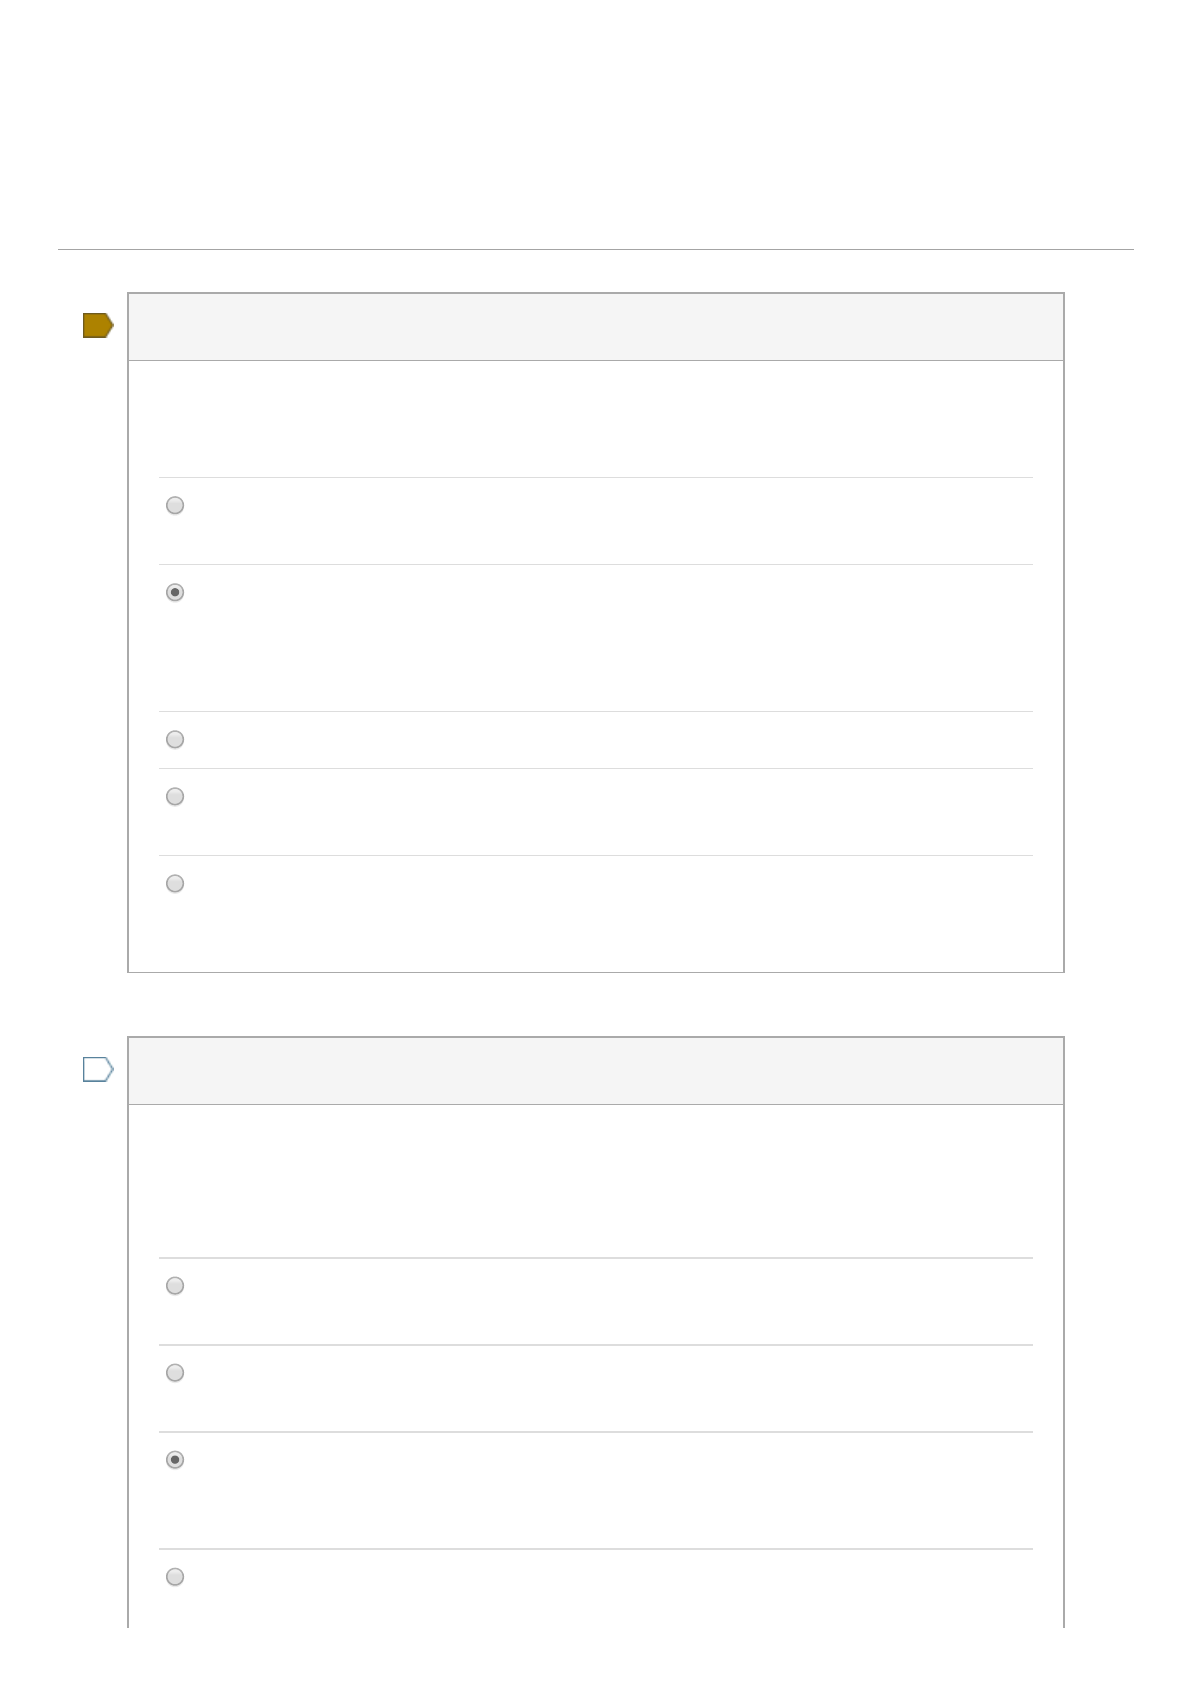Pick the fourth radio option in first question
This screenshot has width=1190, height=1684.
175,797
